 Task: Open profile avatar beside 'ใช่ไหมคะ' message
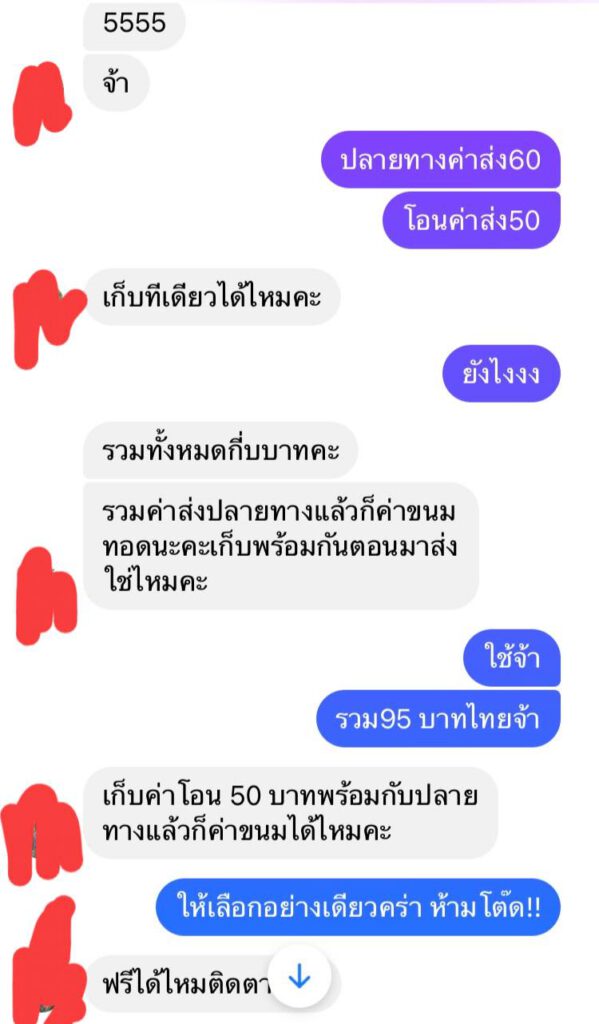46,596
